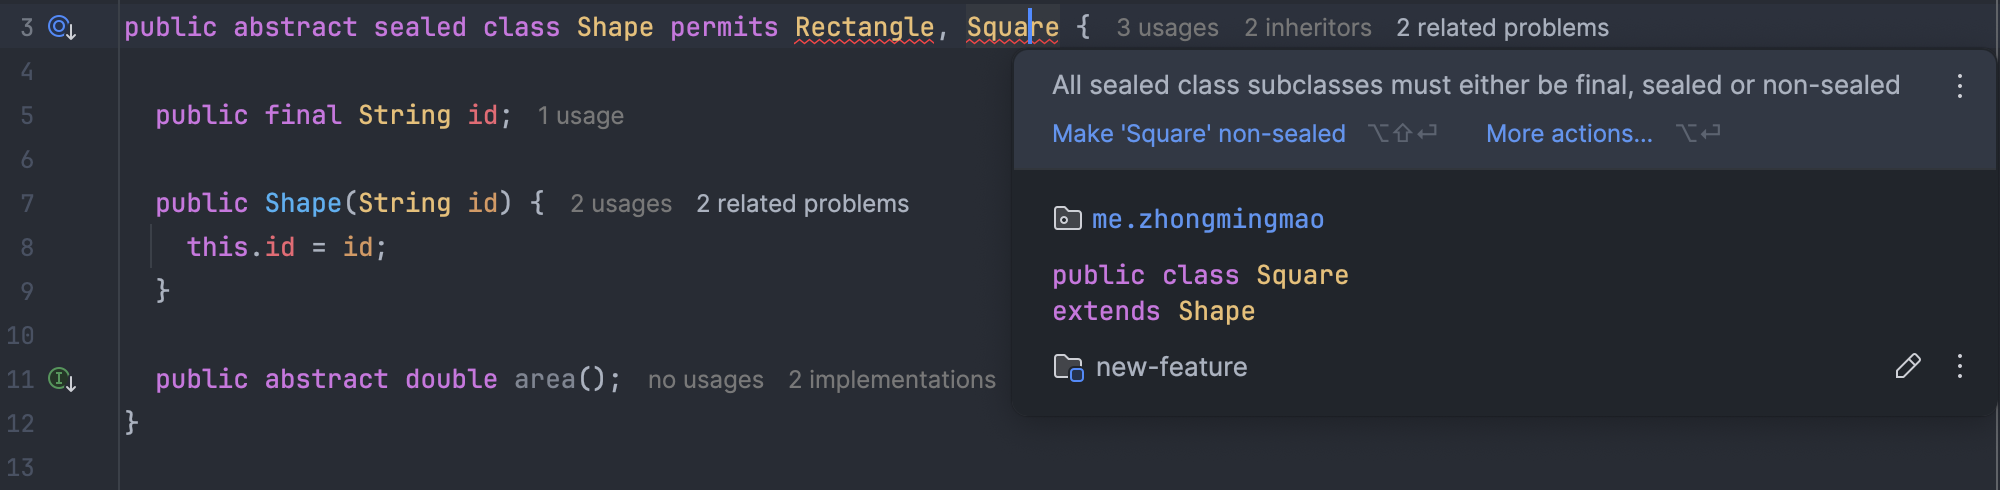Open '2 related problems' on line 3

click(x=1502, y=28)
